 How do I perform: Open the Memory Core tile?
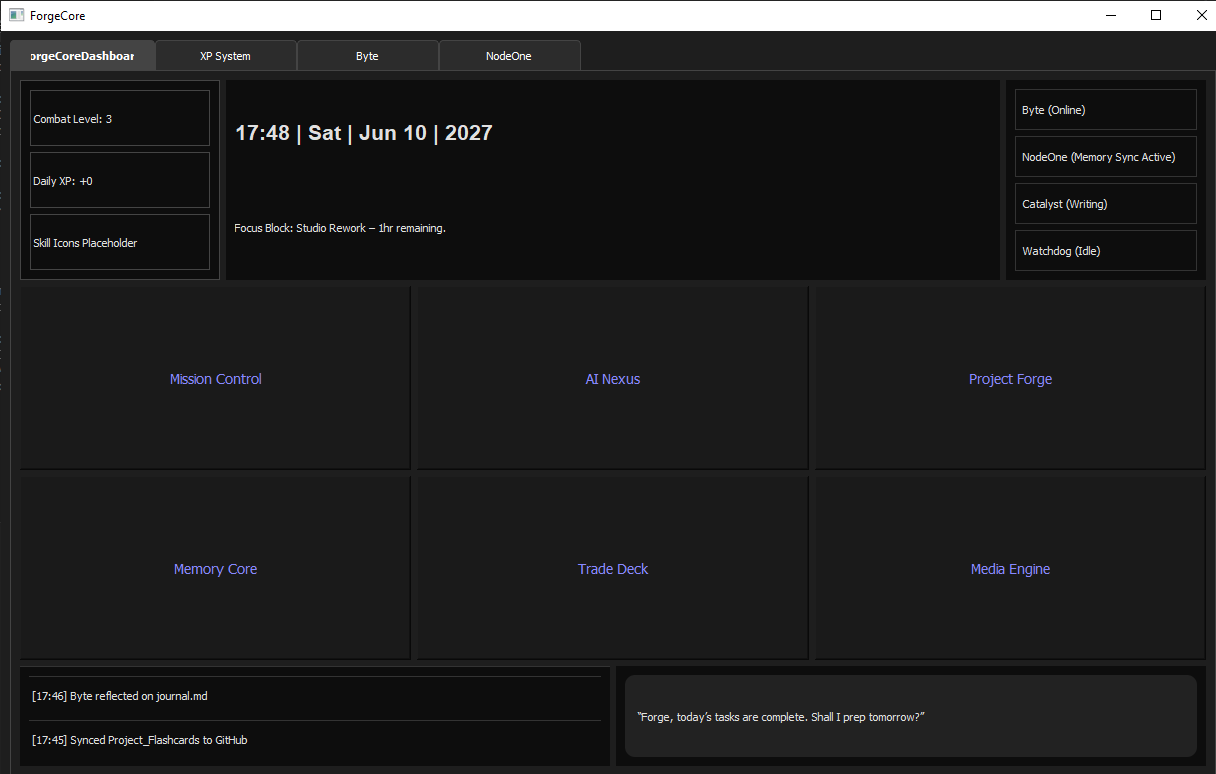pyautogui.click(x=215, y=569)
